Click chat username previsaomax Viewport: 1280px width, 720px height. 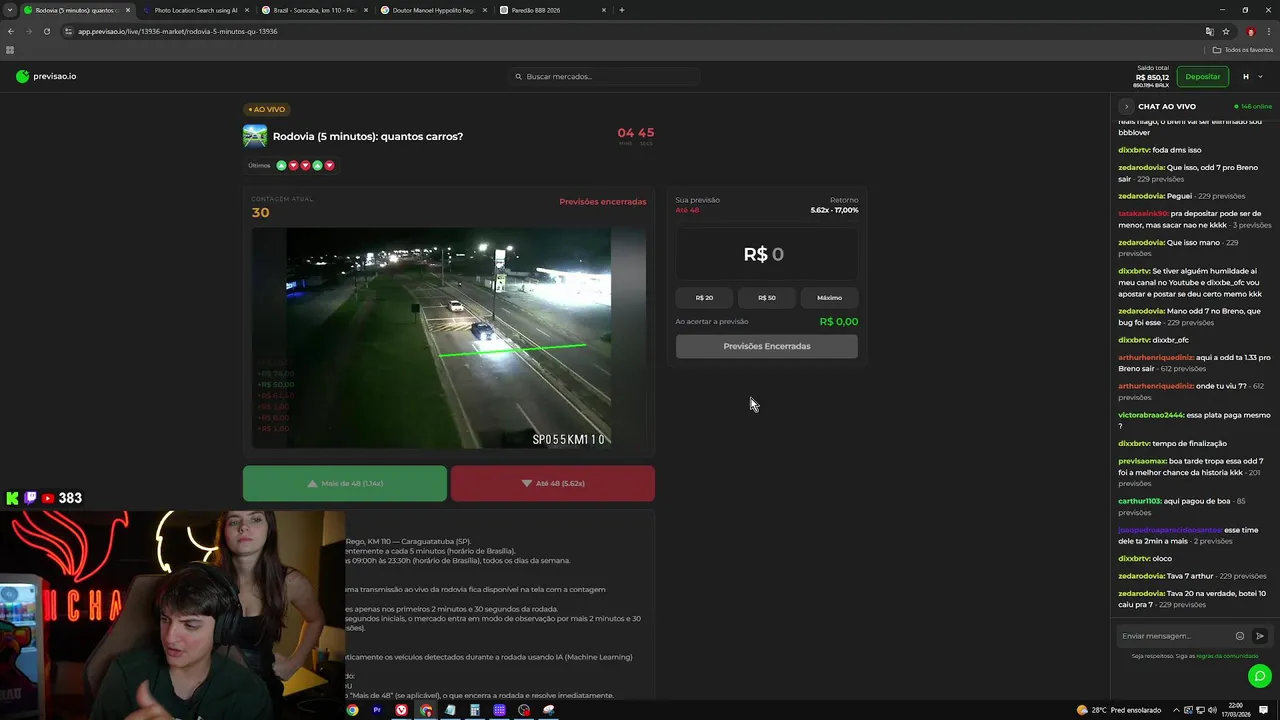click(1143, 461)
